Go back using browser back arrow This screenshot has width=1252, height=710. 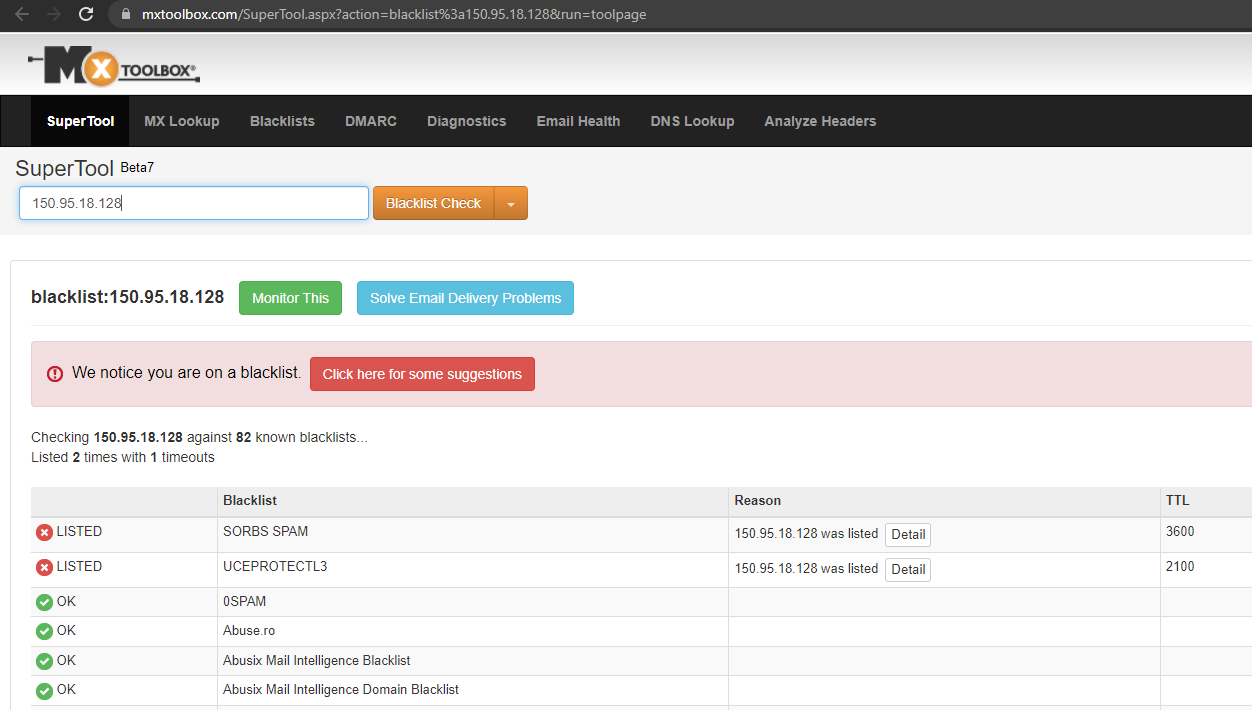point(22,15)
